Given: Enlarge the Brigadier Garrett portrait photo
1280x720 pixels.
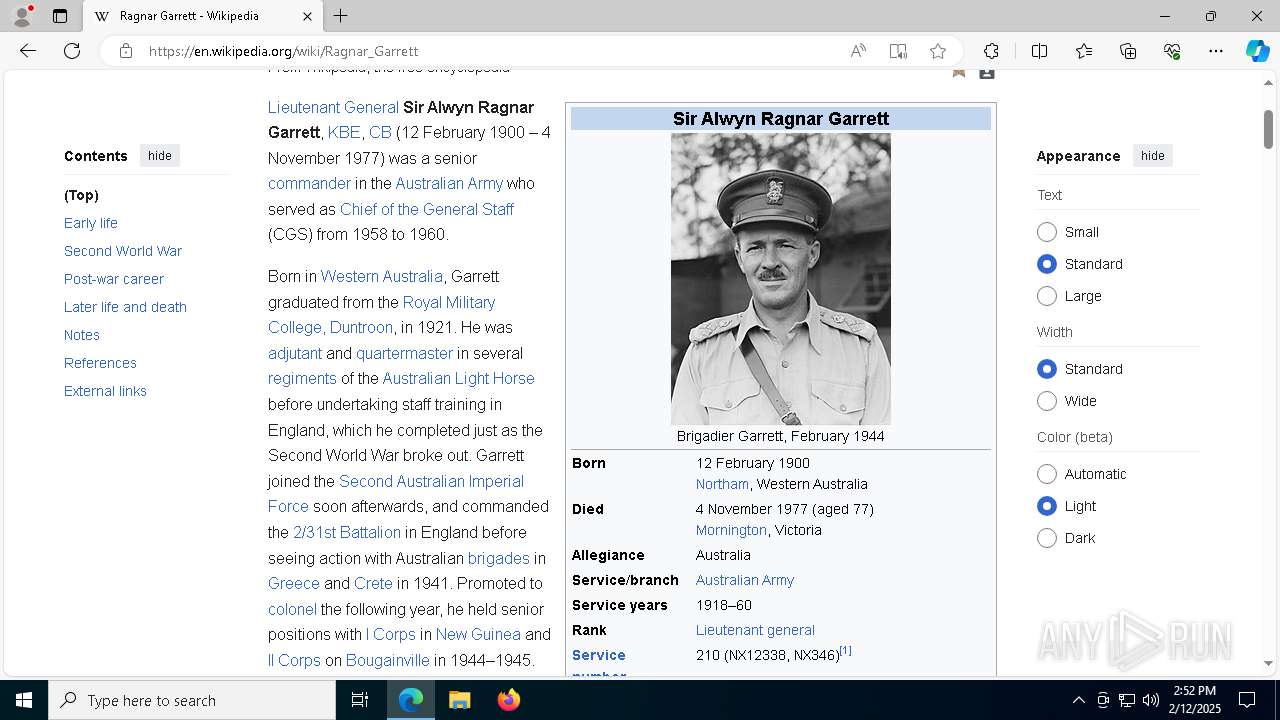Looking at the screenshot, I should [x=781, y=279].
